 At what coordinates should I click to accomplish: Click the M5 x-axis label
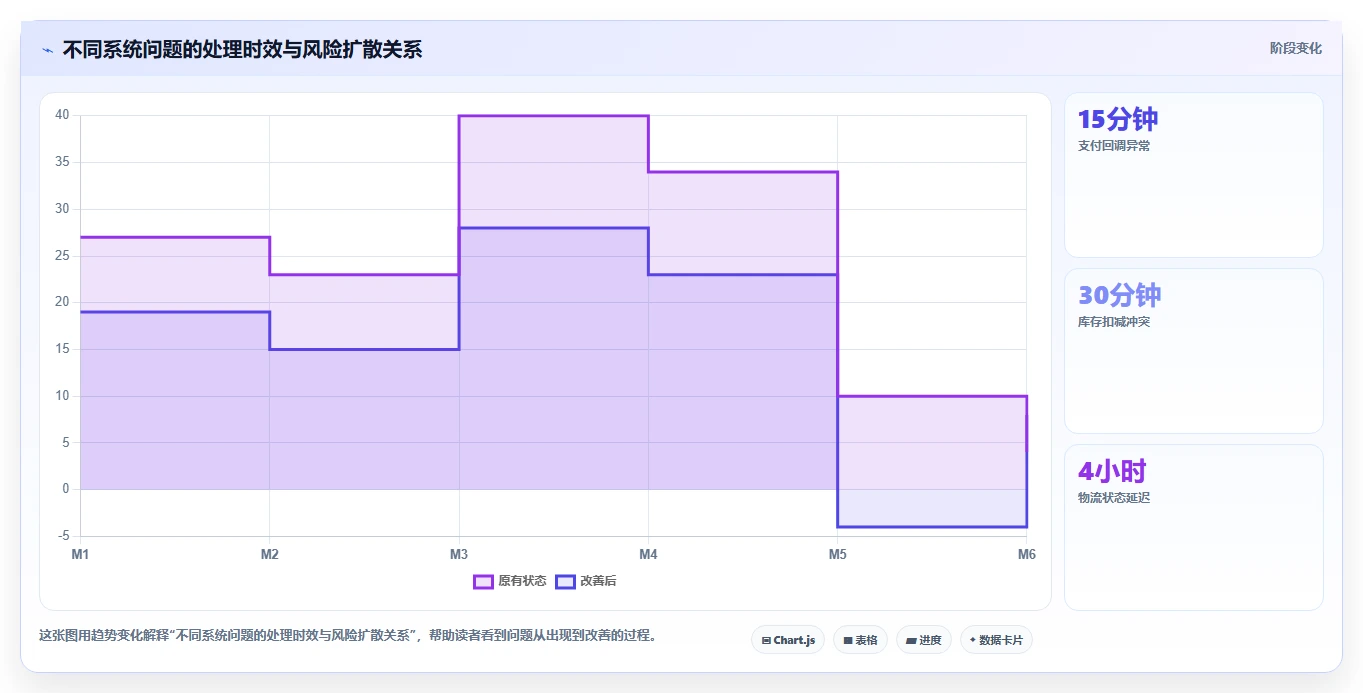pyautogui.click(x=837, y=553)
